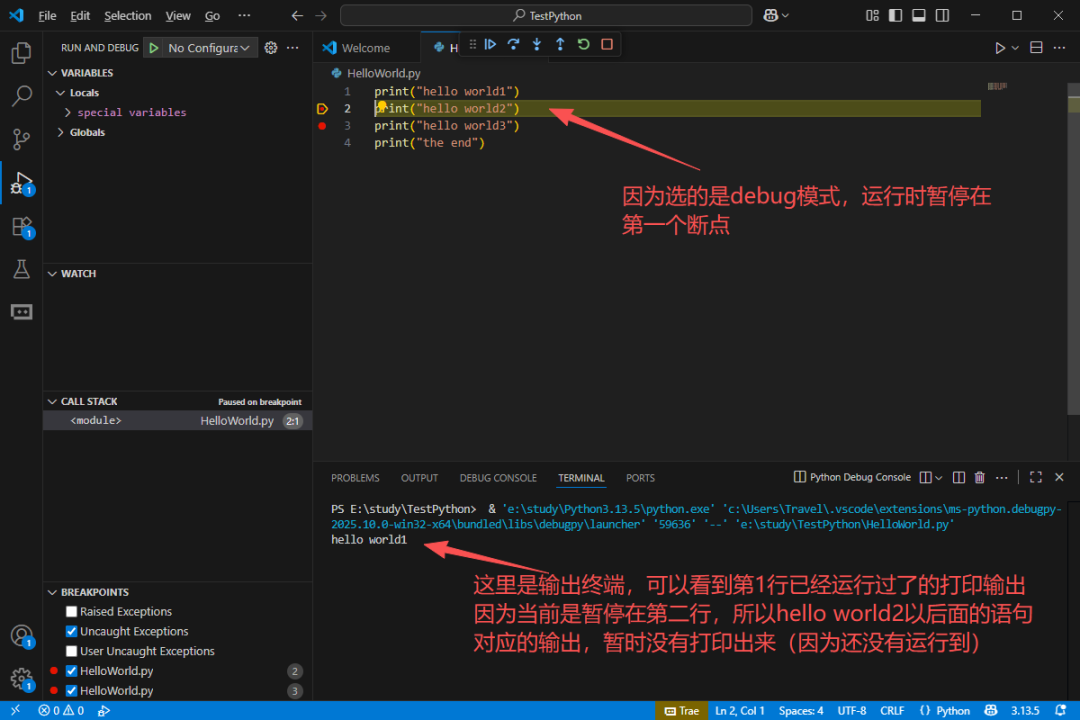This screenshot has height=720, width=1080.
Task: Enable User Uncaught Exceptions checkbox
Action: click(x=71, y=651)
